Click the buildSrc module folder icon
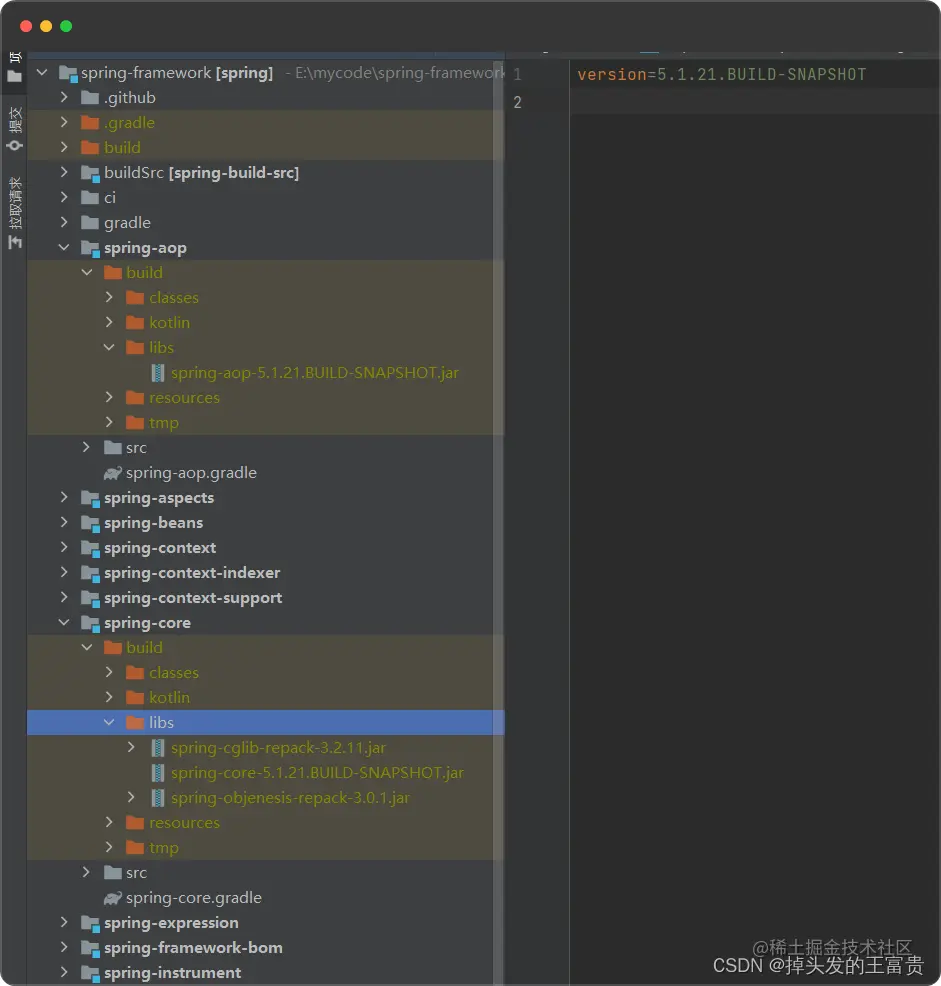The image size is (941, 986). 91,173
